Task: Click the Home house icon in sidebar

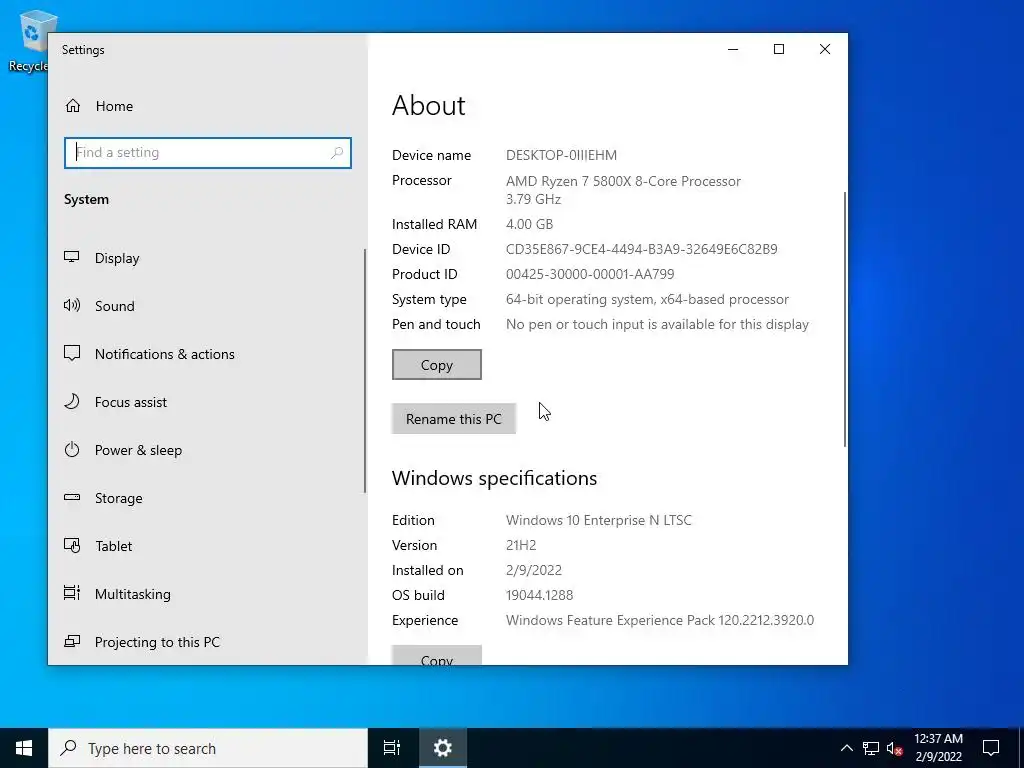Action: tap(72, 106)
